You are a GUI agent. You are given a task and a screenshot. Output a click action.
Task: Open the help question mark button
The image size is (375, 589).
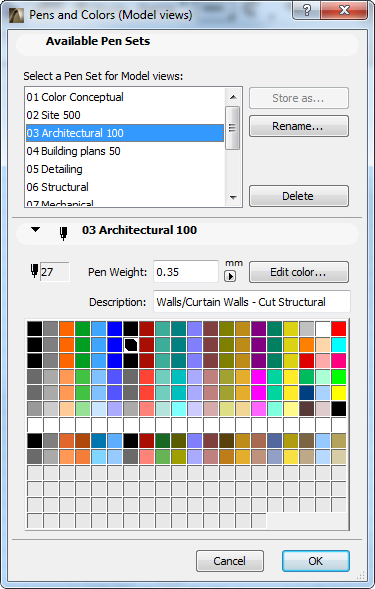tap(307, 10)
